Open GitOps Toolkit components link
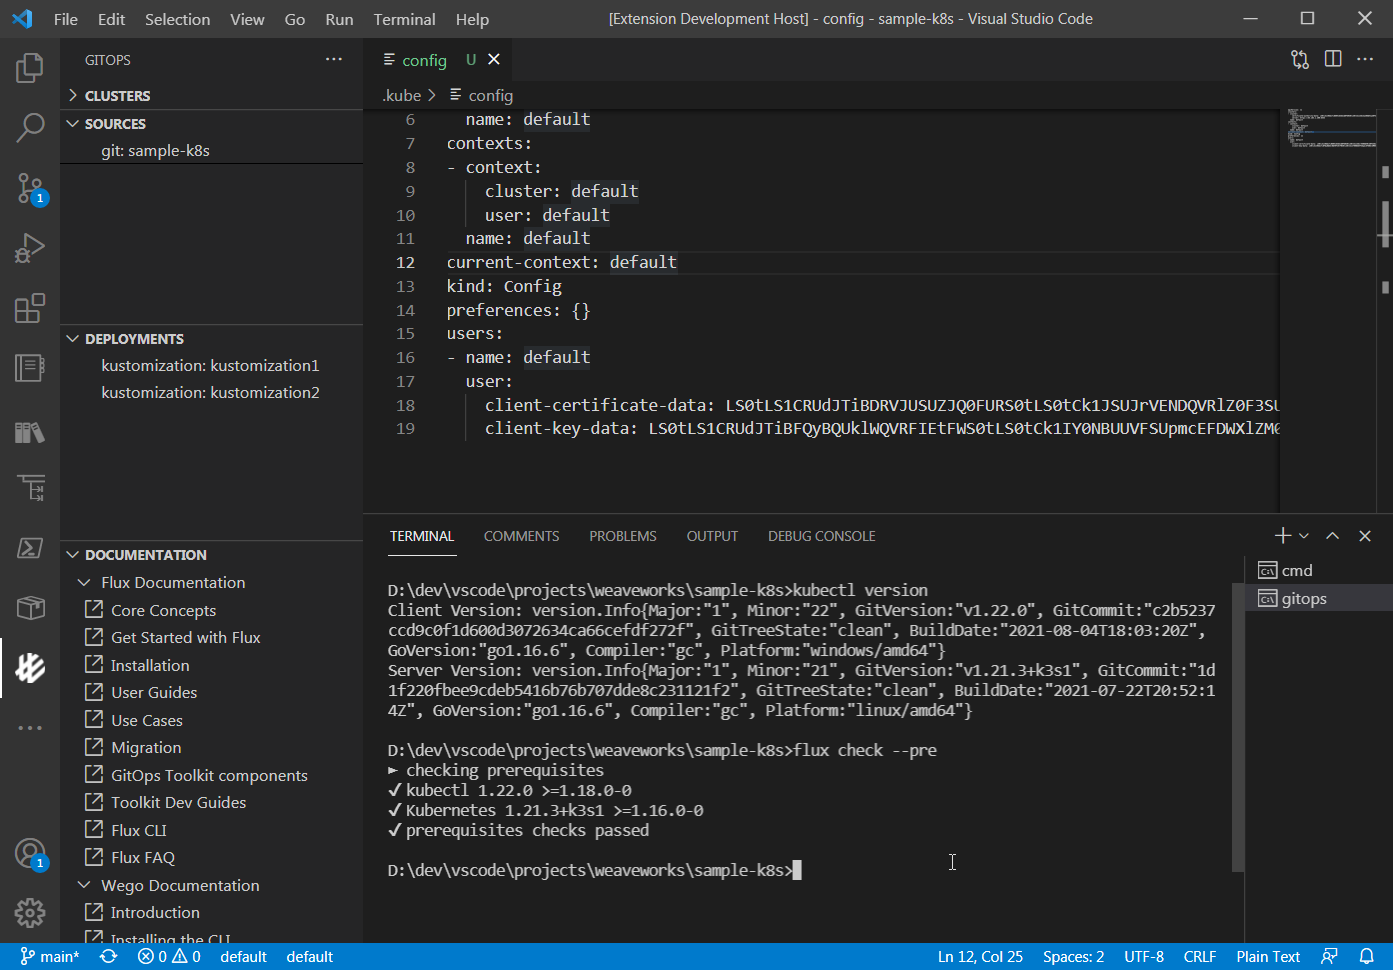The height and width of the screenshot is (970, 1393). point(211,776)
